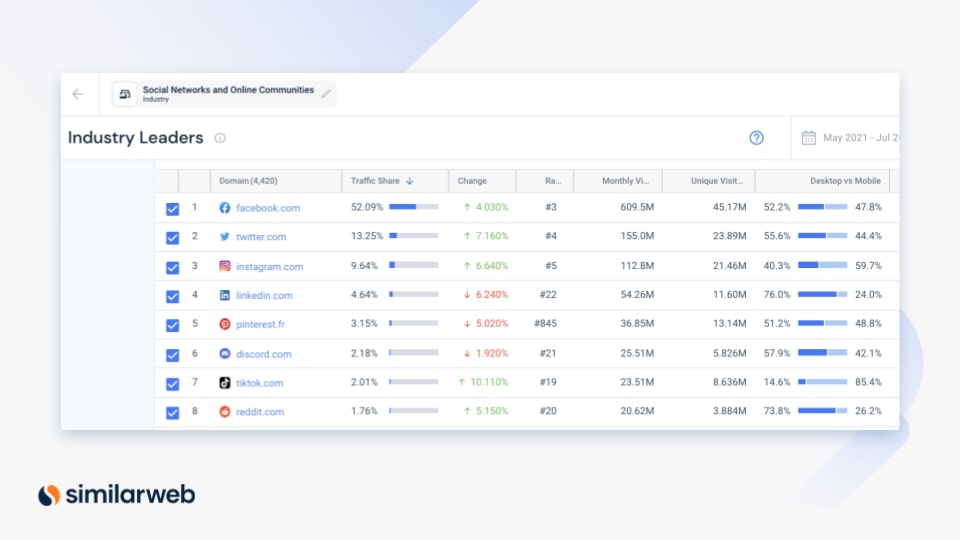960x540 pixels.
Task: Open the help question mark icon
Action: tap(757, 138)
